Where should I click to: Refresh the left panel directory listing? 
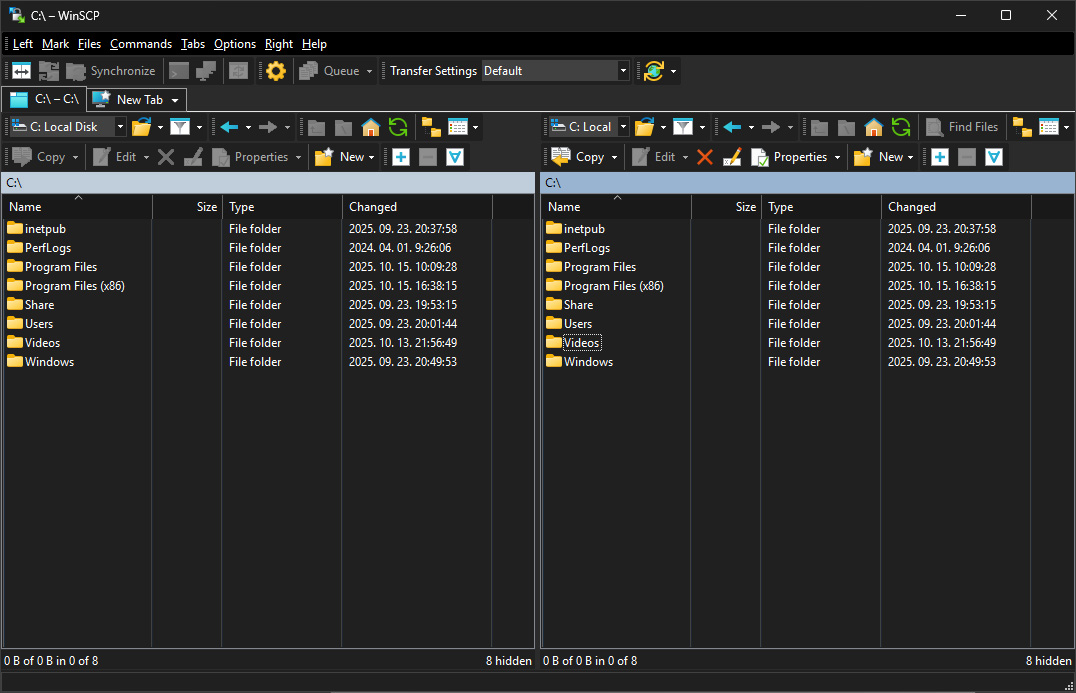tap(398, 127)
